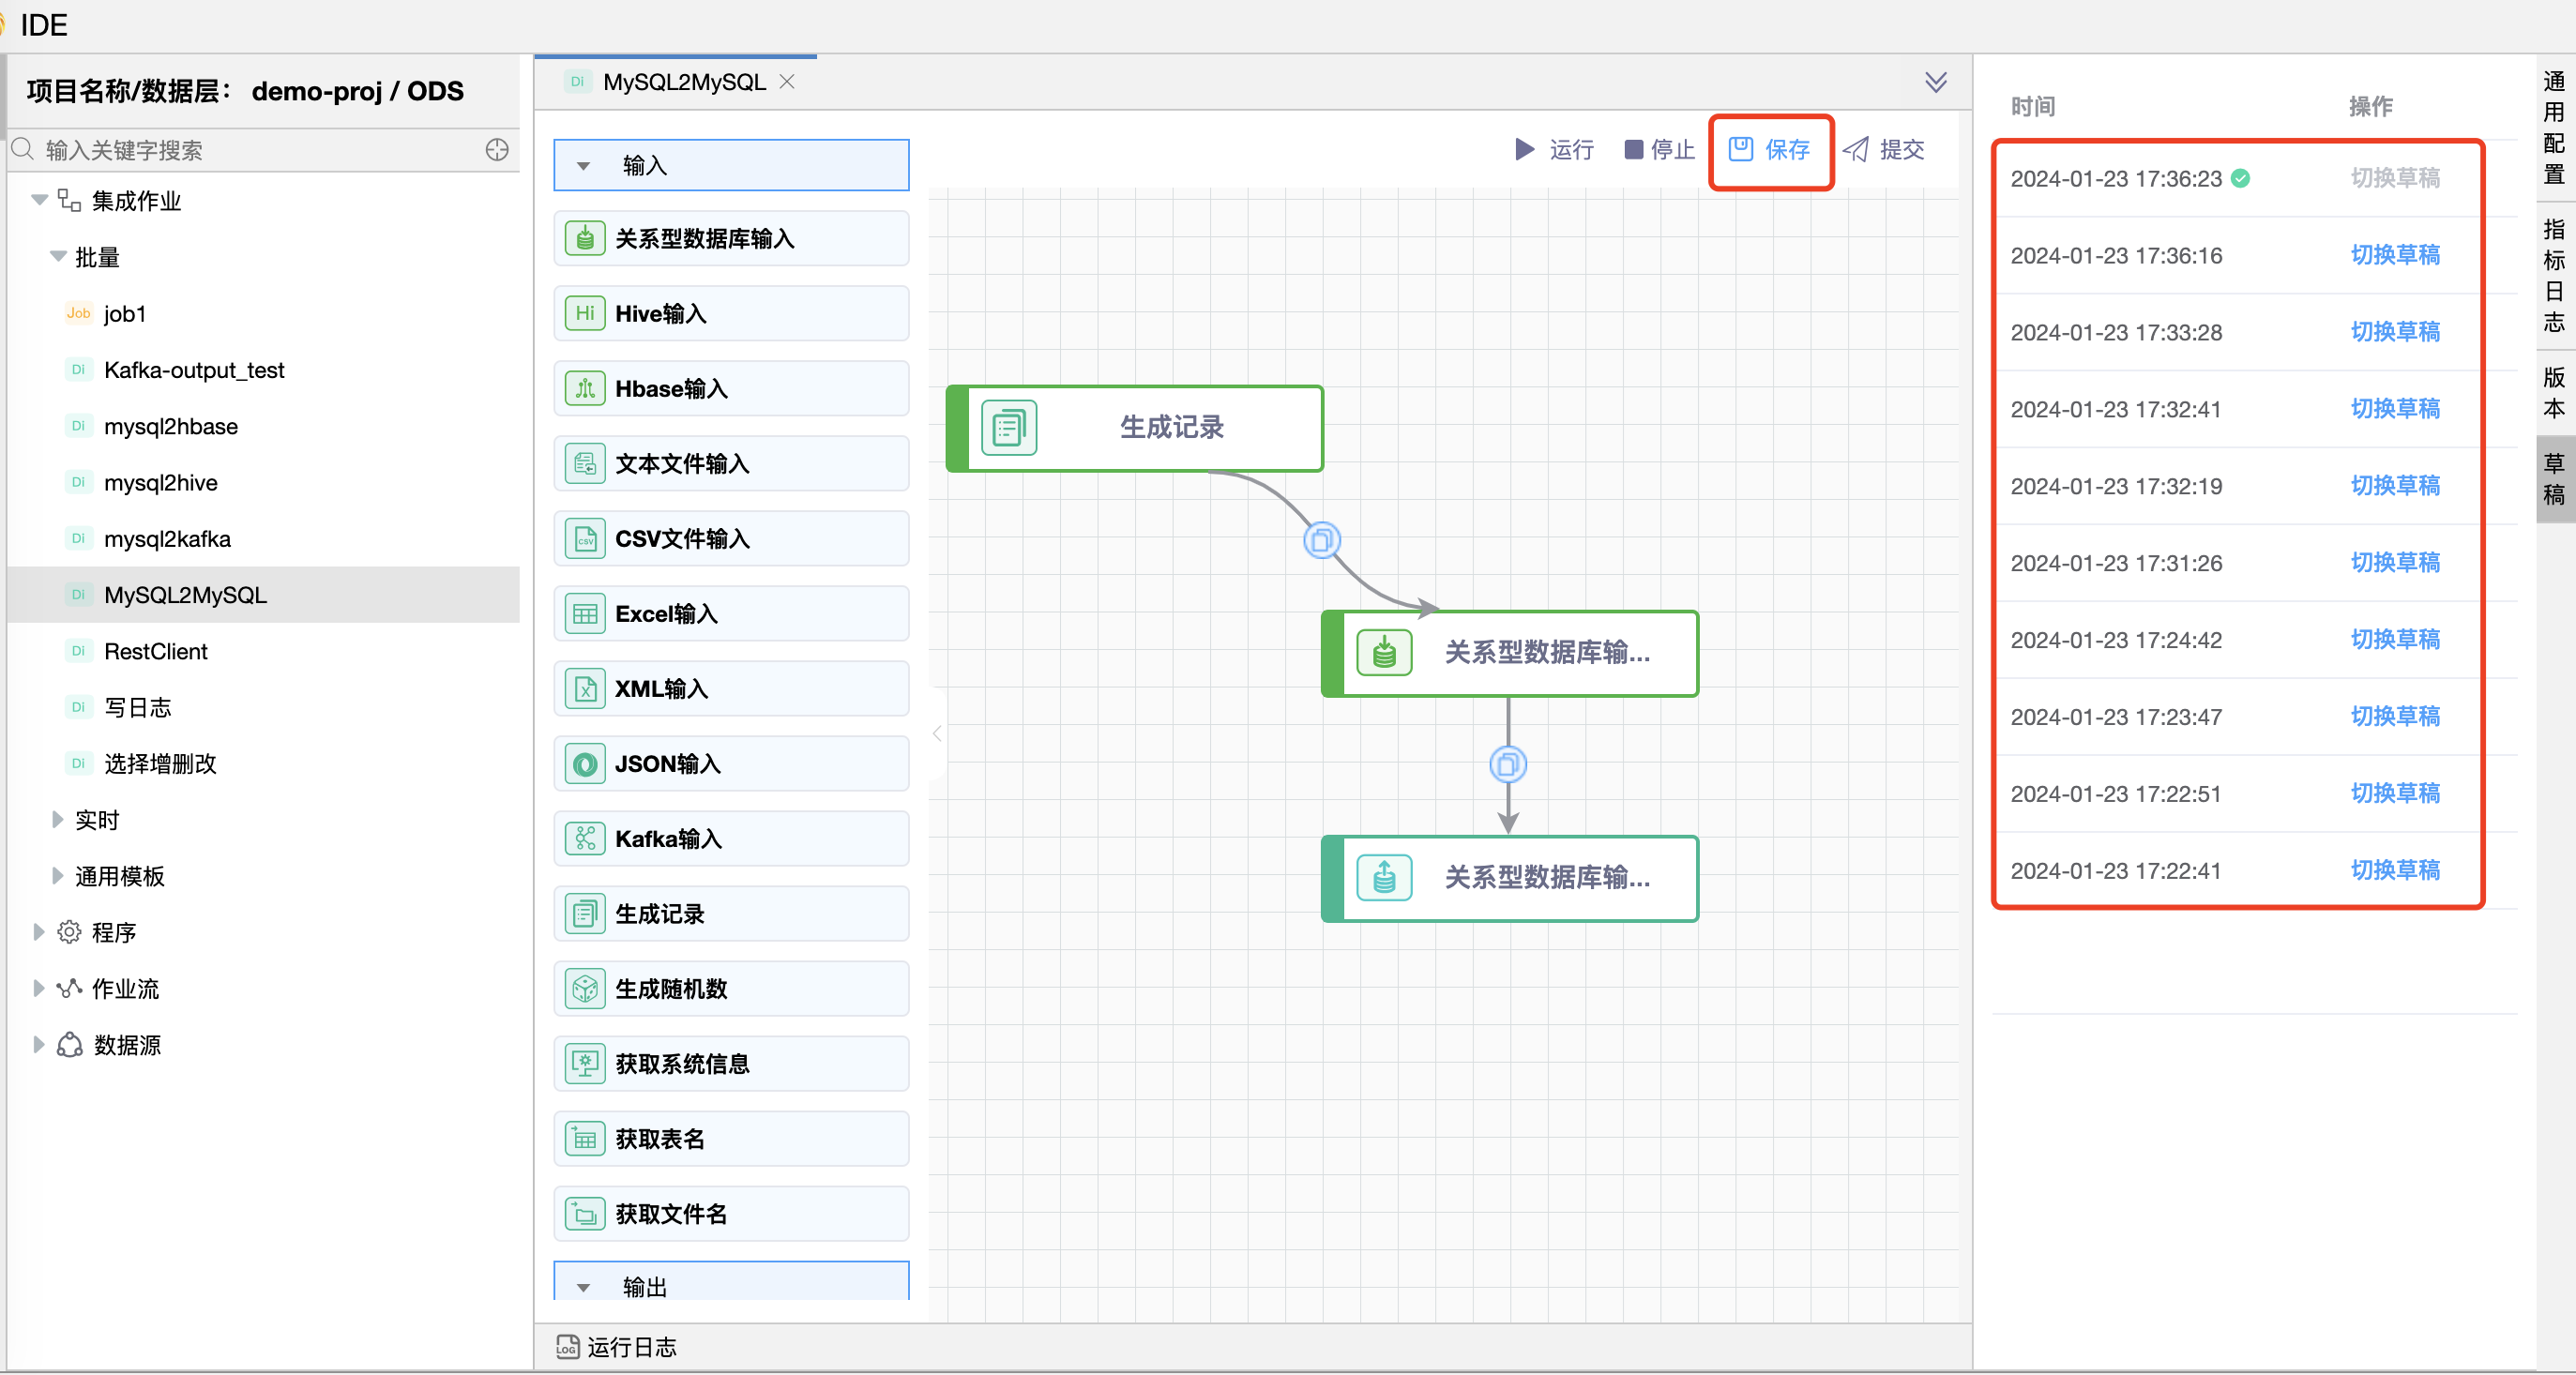
Task: Select the 获取文件名 component
Action: [x=731, y=1213]
